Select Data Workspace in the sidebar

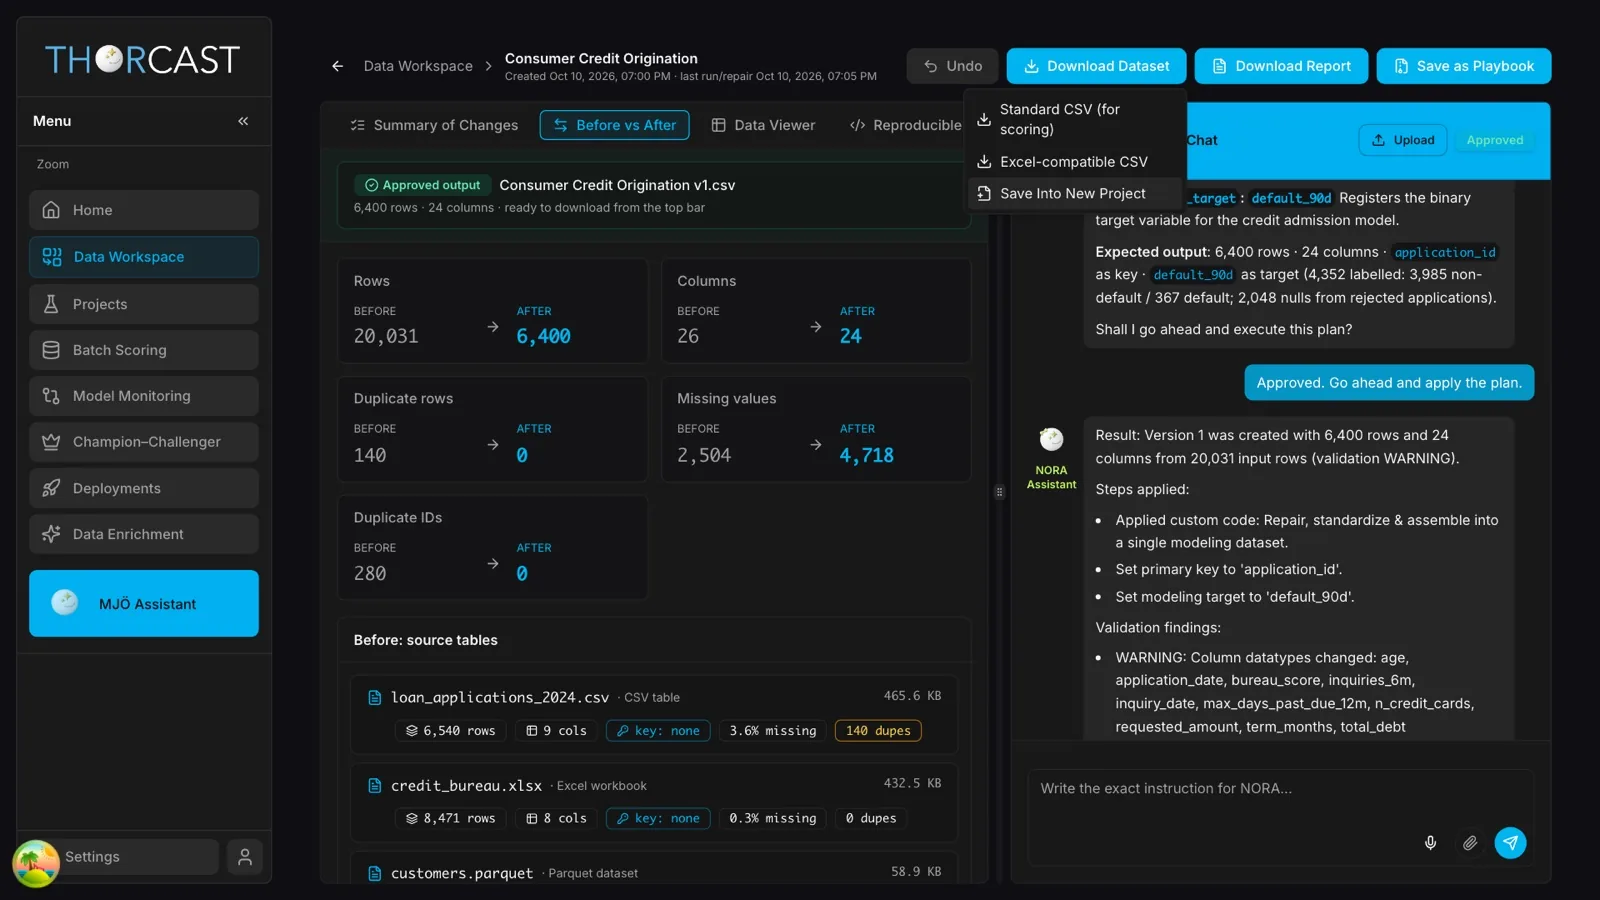[x=144, y=257]
